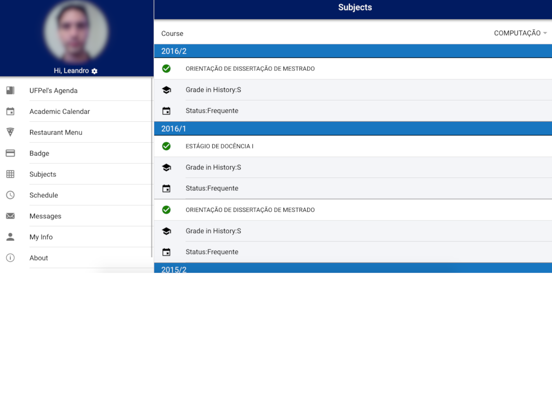The height and width of the screenshot is (414, 552).
Task: Click green check for 2016/1 ORIENTAÇÃO DE DISSERTAÇÃO
Action: click(x=166, y=210)
